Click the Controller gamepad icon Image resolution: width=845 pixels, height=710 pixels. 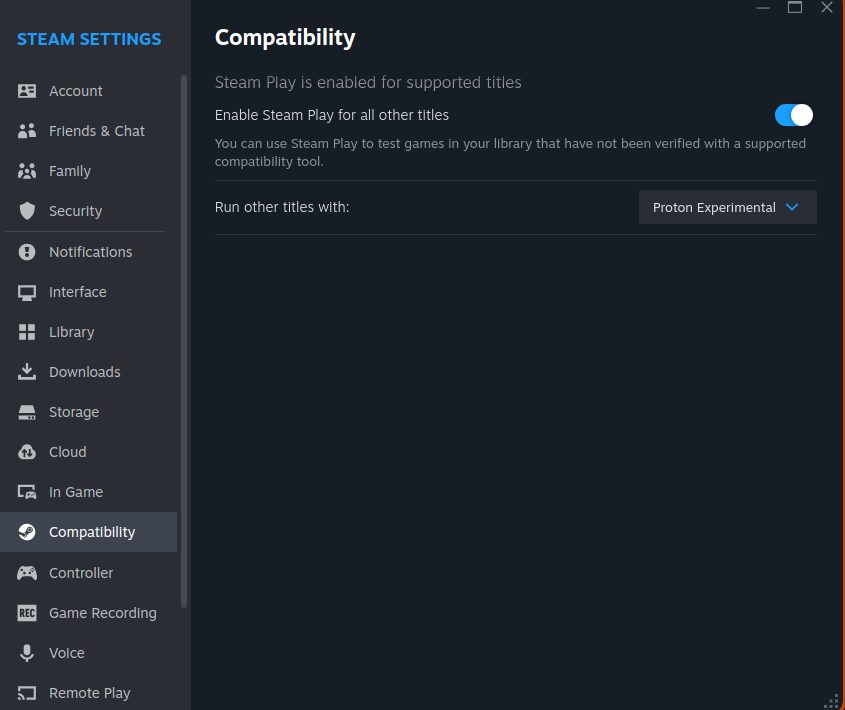click(x=27, y=573)
